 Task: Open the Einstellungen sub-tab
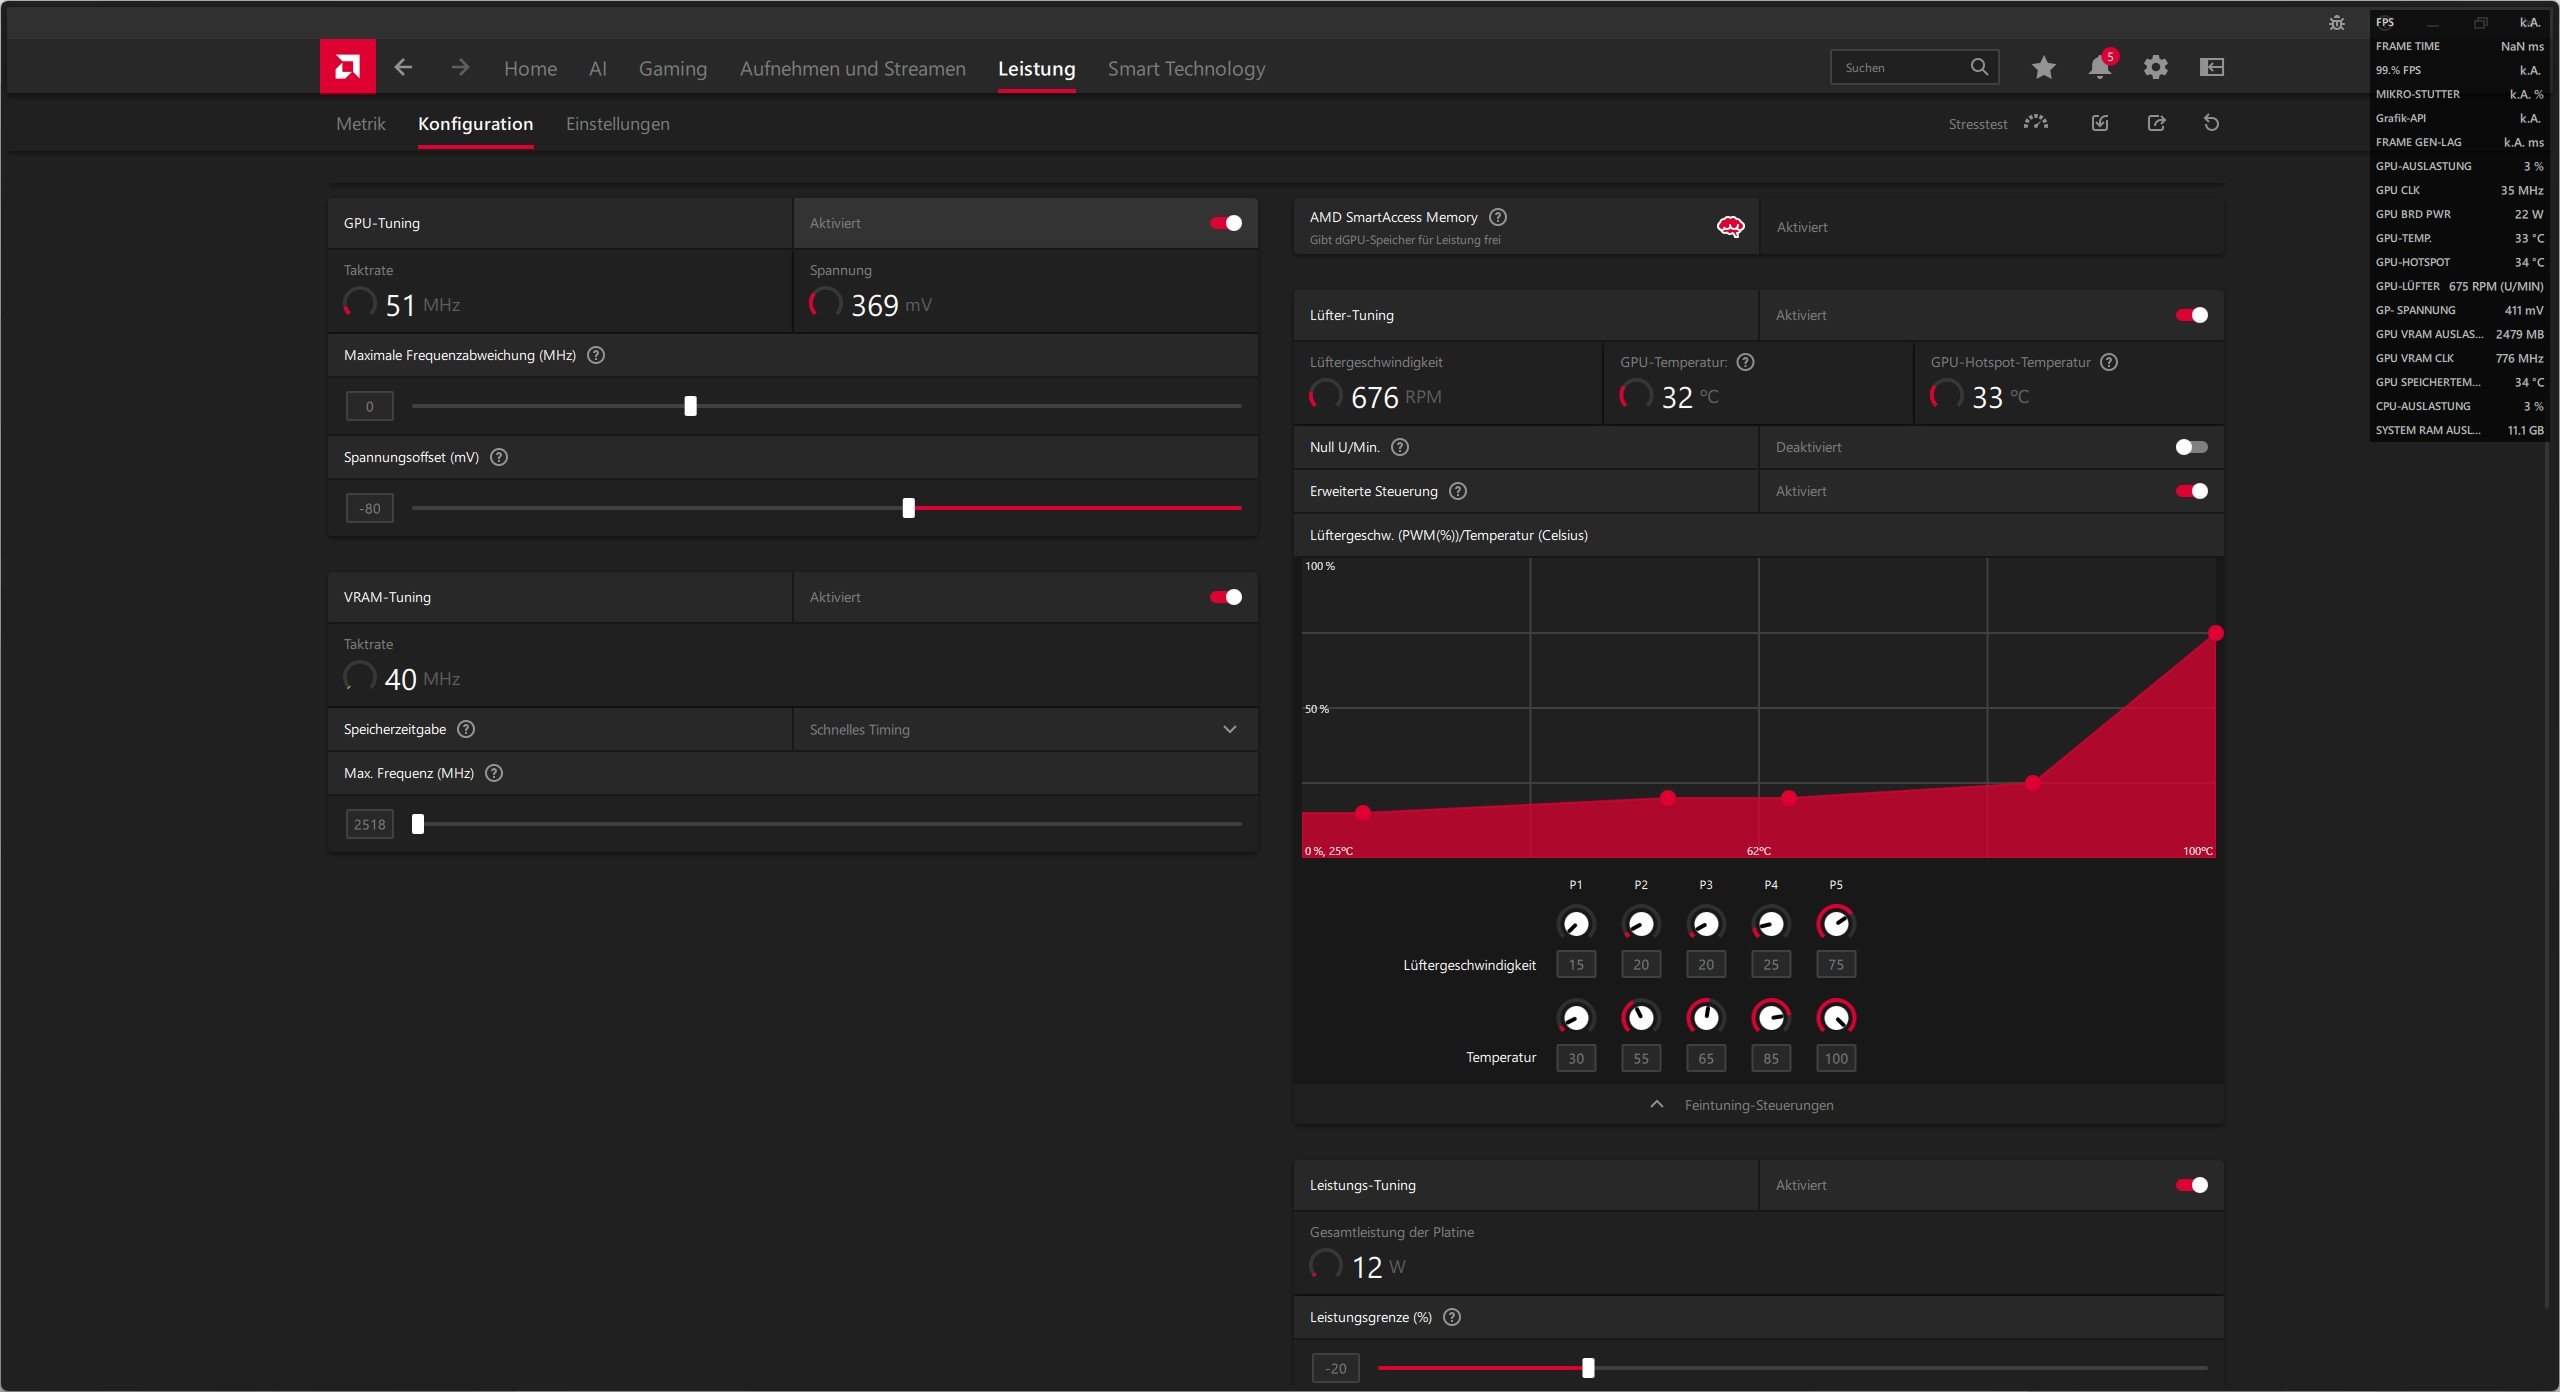[617, 124]
